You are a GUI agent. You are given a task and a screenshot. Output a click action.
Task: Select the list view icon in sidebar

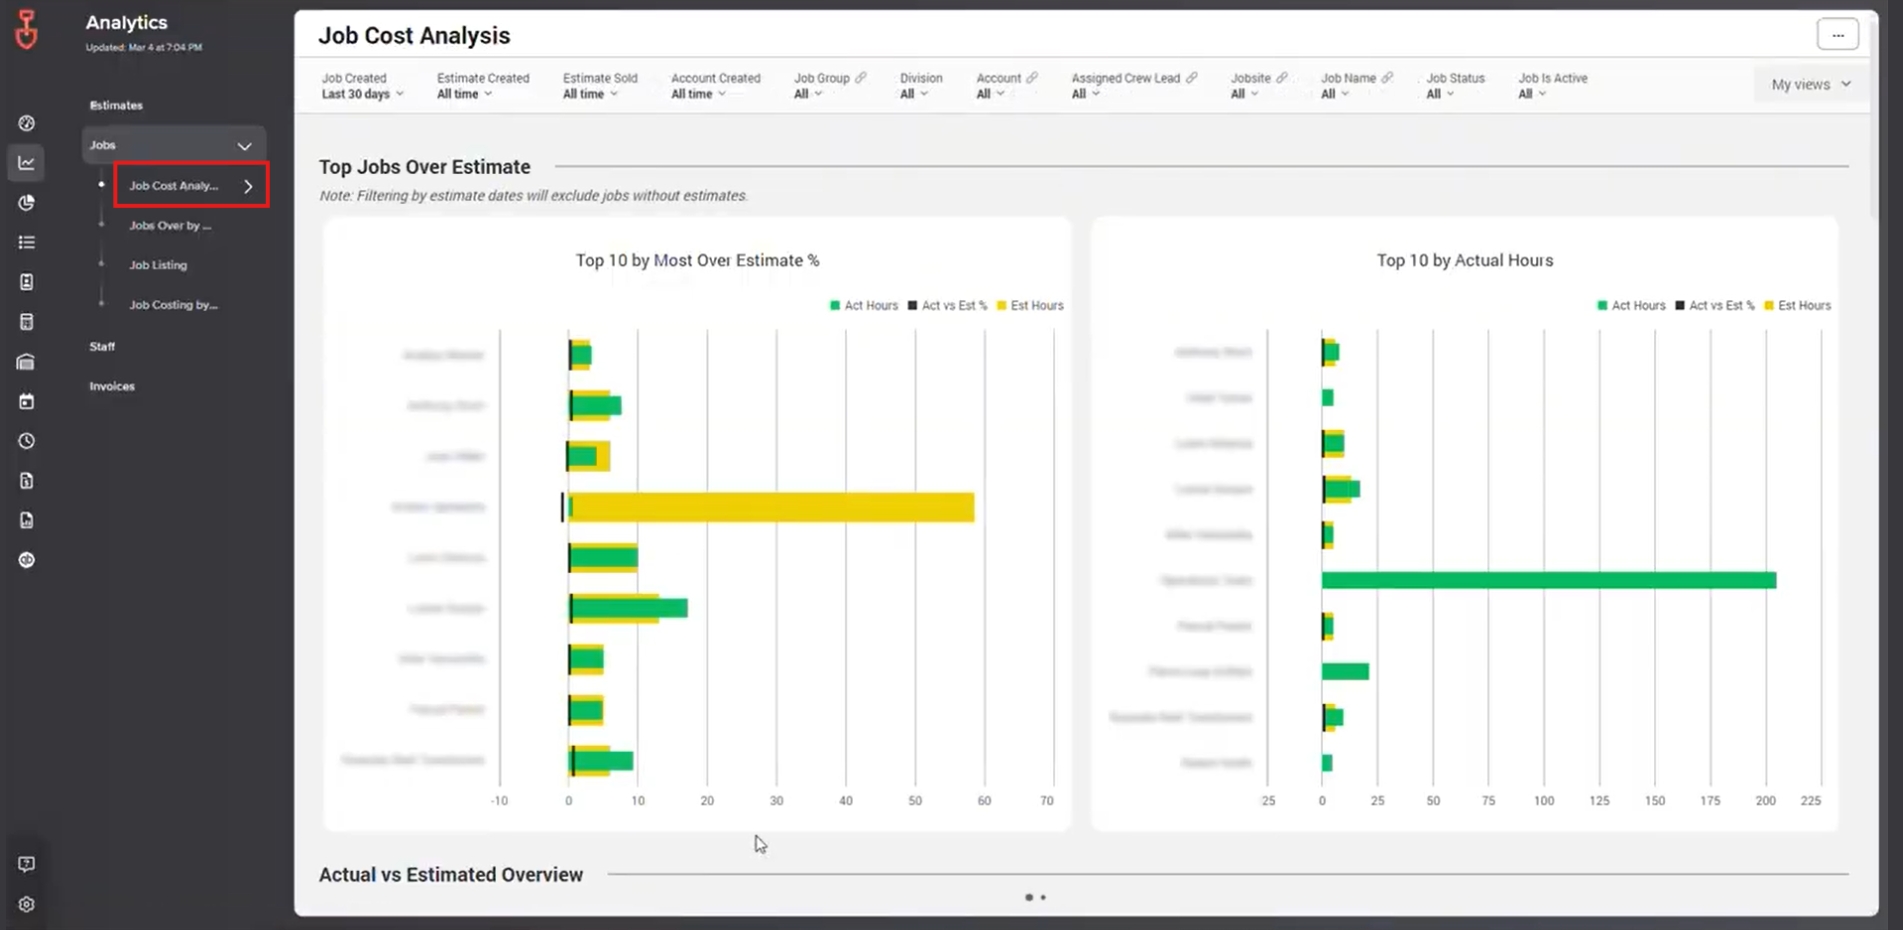click(26, 242)
